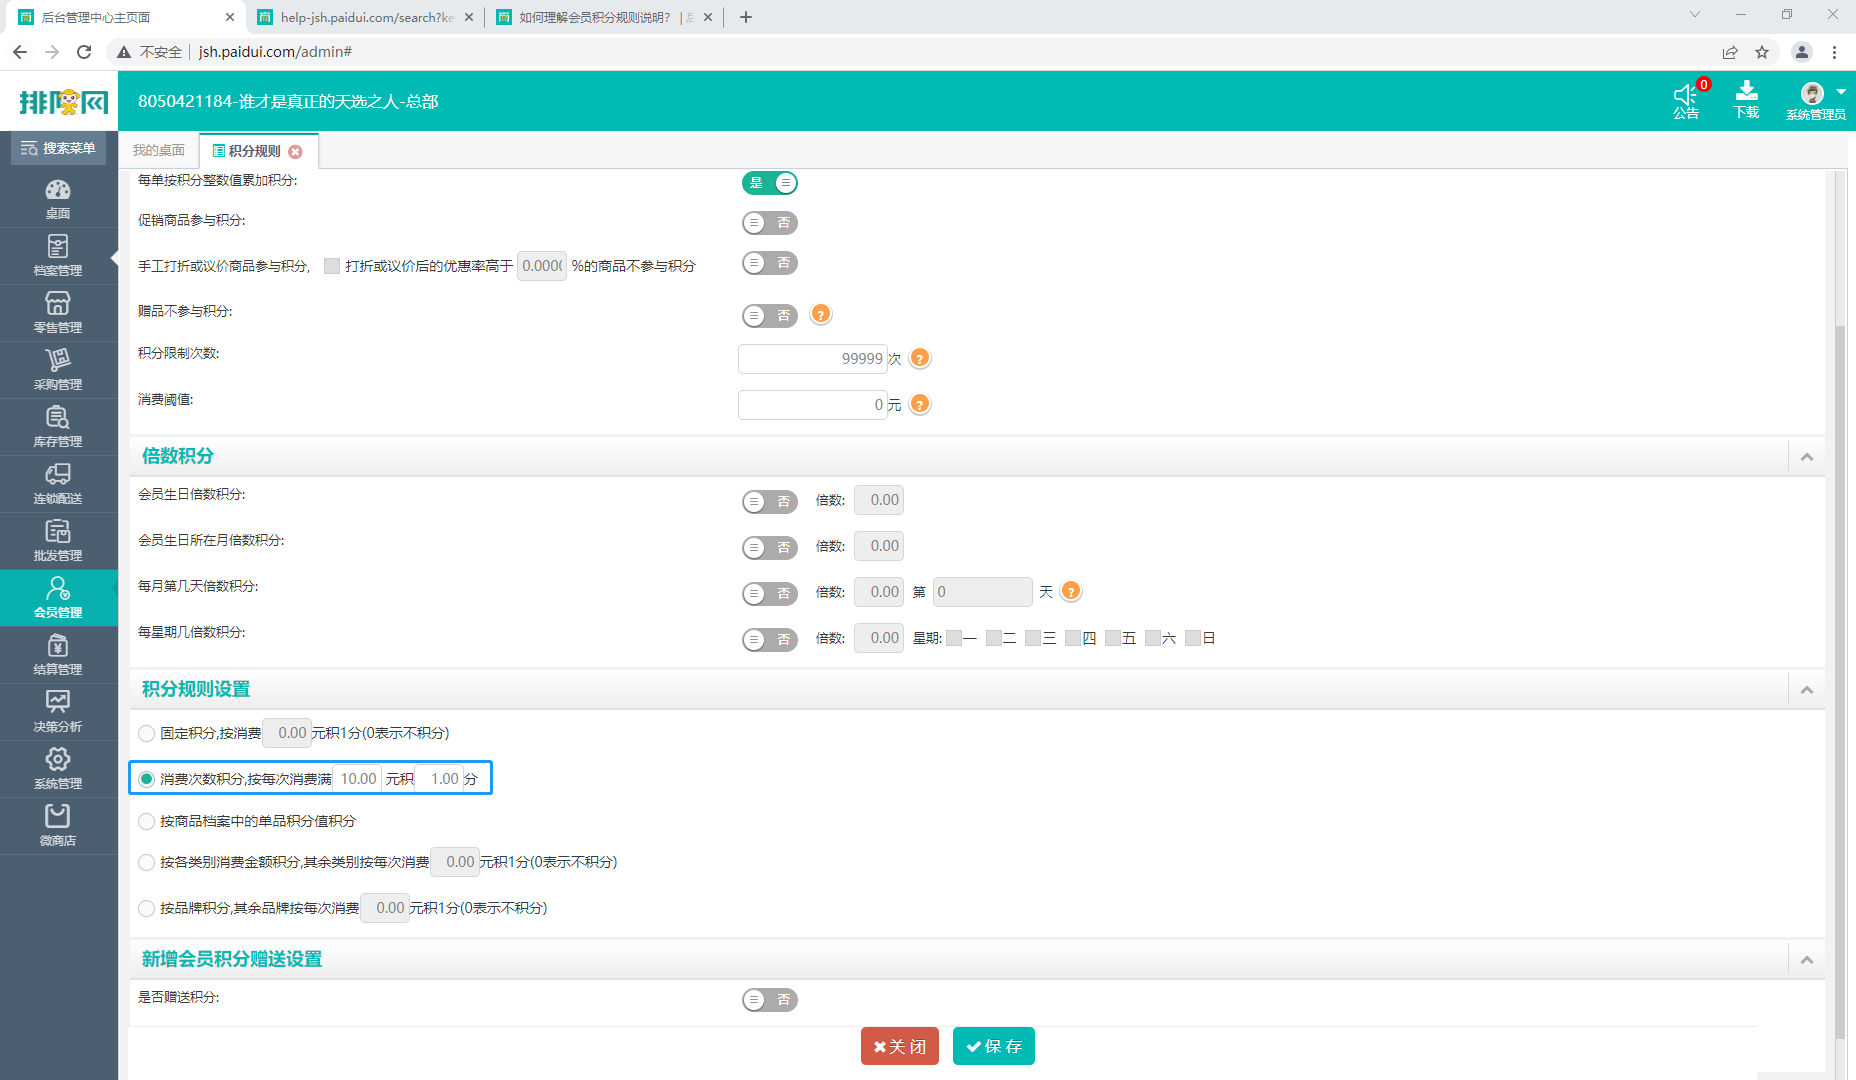Collapse the 倍数积分 section
1856x1080 pixels.
1807,457
